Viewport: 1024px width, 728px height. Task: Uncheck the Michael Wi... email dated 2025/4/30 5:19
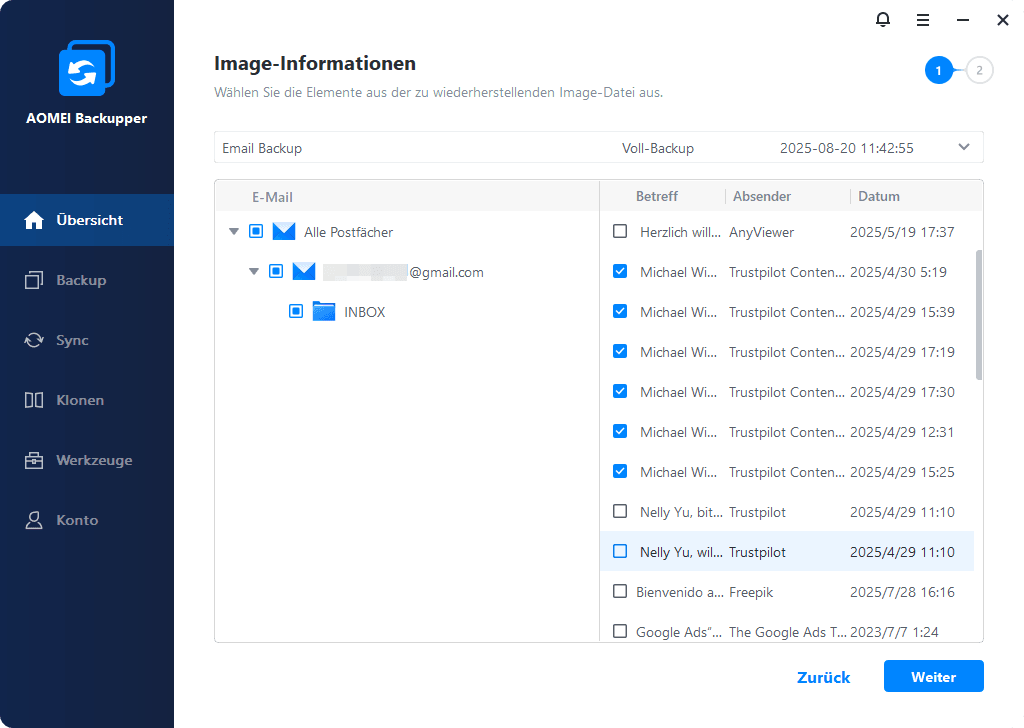click(620, 271)
